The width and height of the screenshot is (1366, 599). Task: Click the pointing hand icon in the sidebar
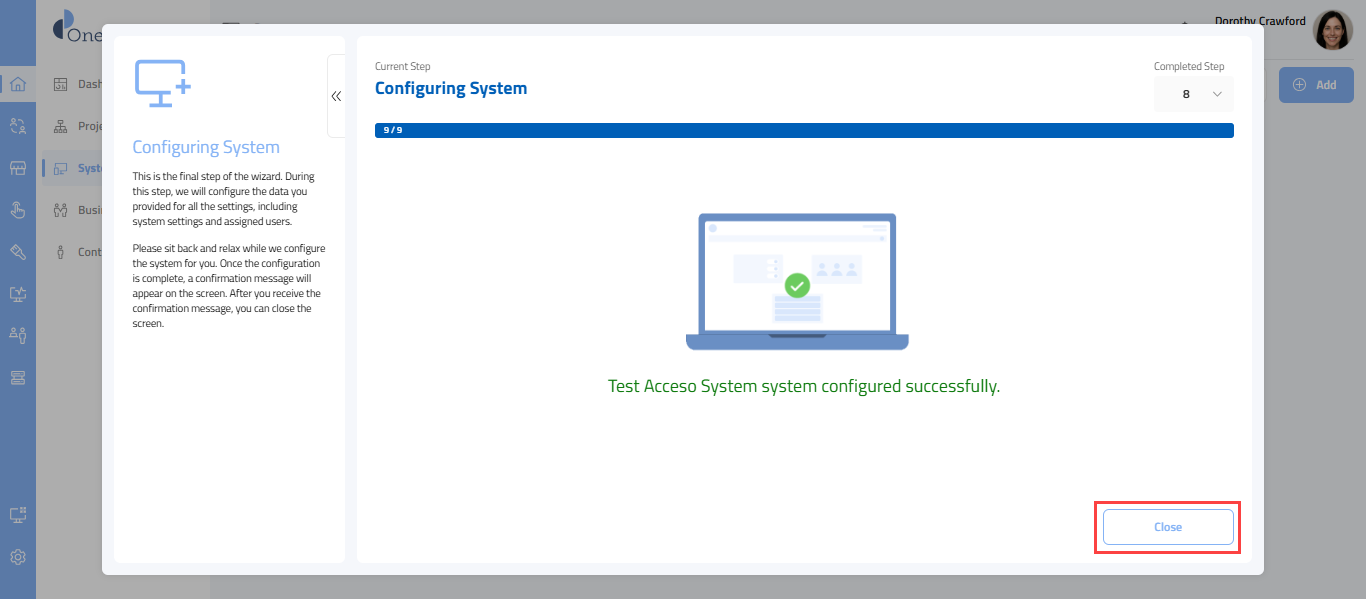[18, 210]
